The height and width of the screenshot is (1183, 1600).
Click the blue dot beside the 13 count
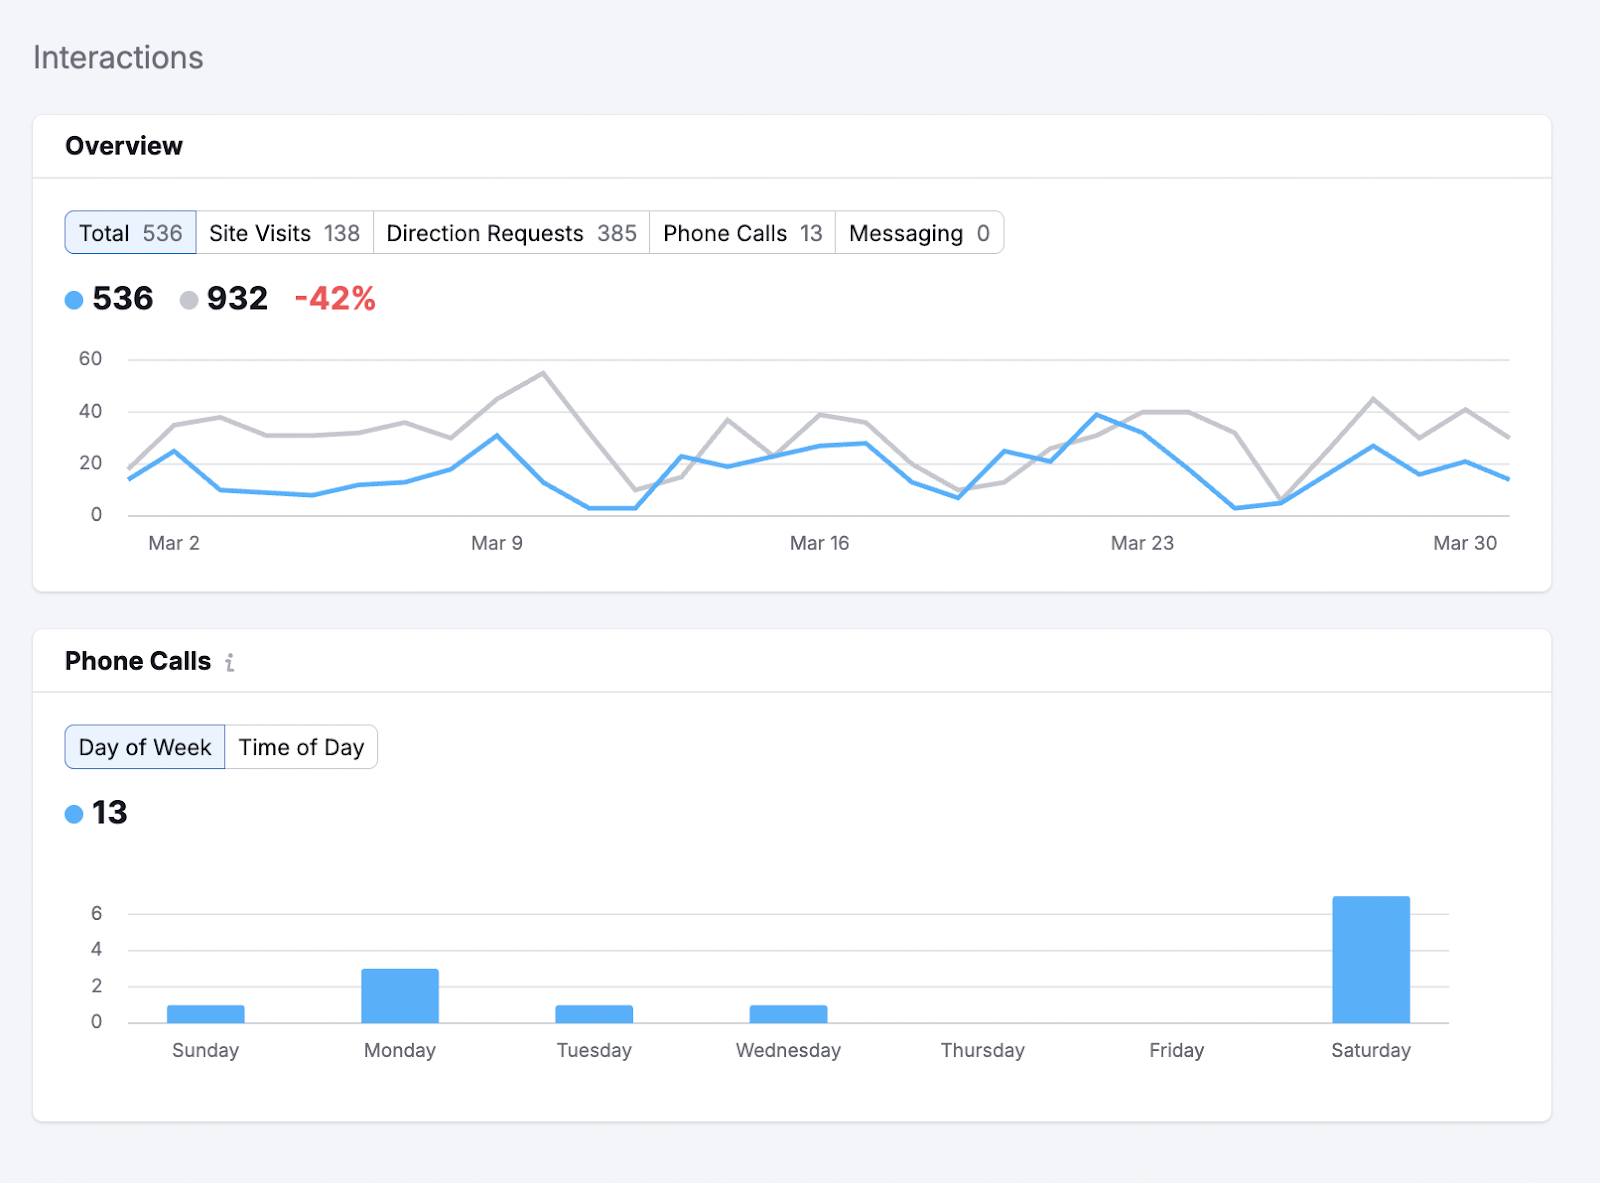tap(74, 813)
